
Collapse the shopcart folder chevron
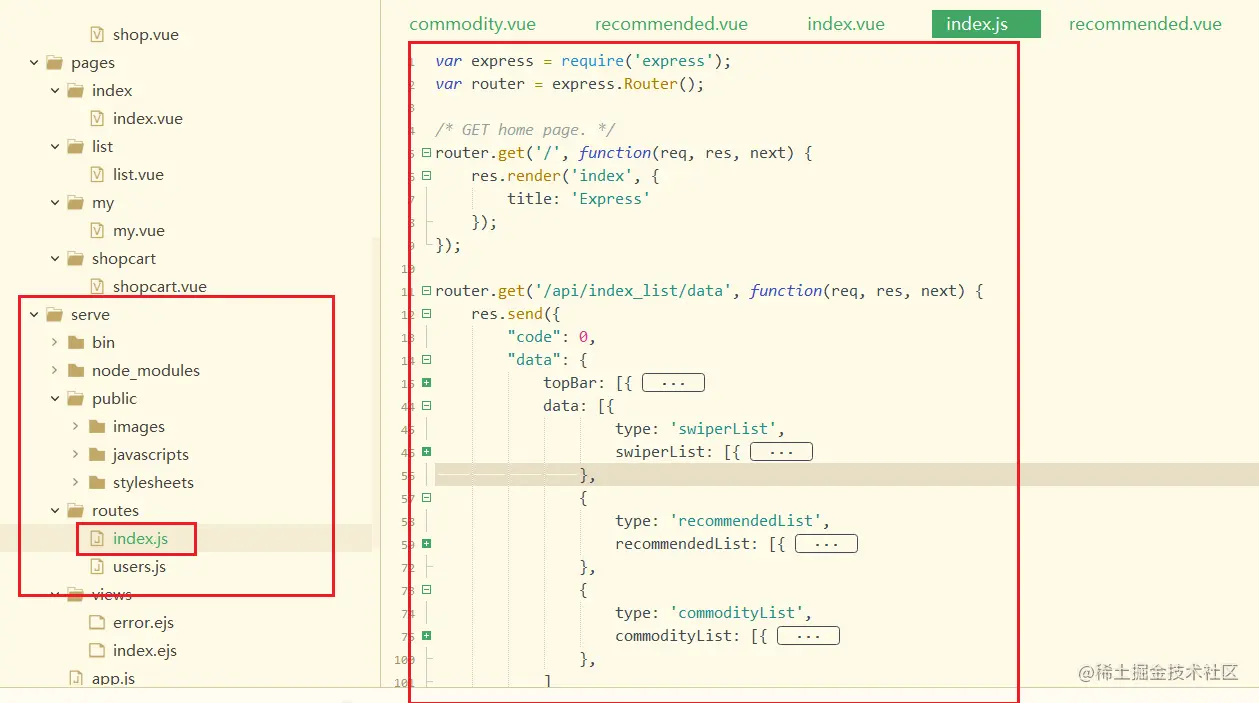click(55, 258)
